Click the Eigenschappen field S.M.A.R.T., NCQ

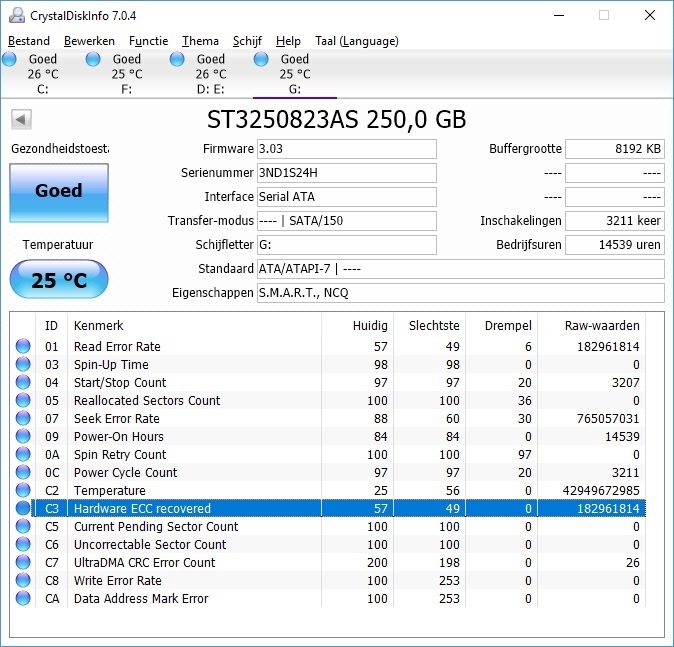461,293
